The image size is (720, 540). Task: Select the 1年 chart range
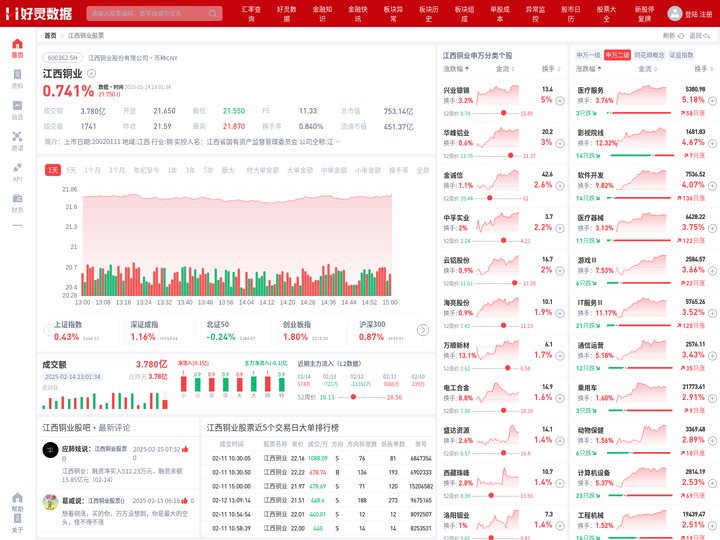(x=172, y=170)
